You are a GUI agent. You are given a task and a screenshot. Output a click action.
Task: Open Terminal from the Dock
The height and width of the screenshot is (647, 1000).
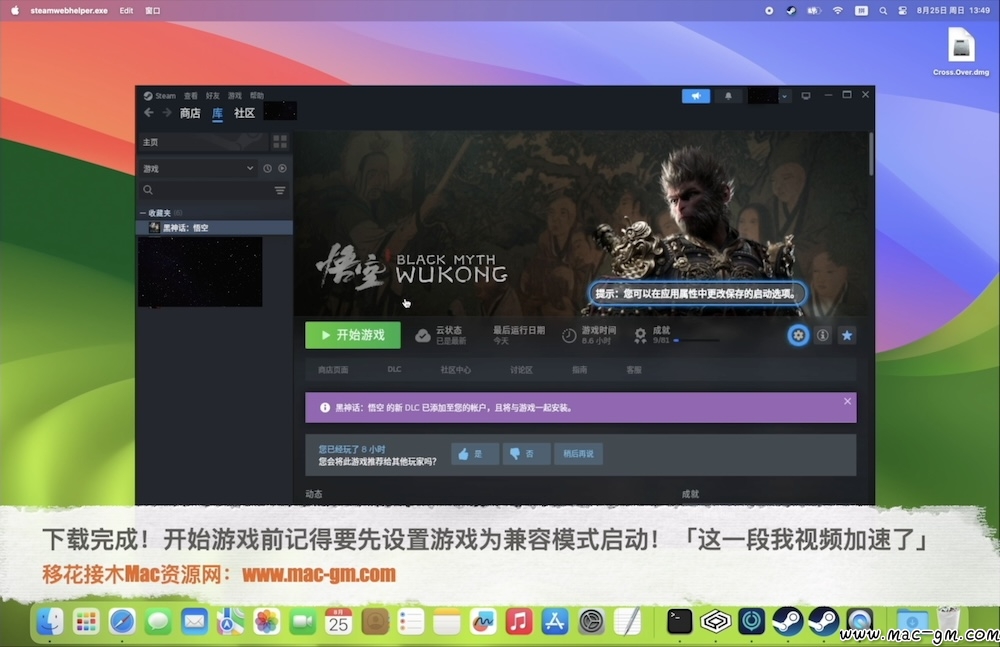(679, 621)
